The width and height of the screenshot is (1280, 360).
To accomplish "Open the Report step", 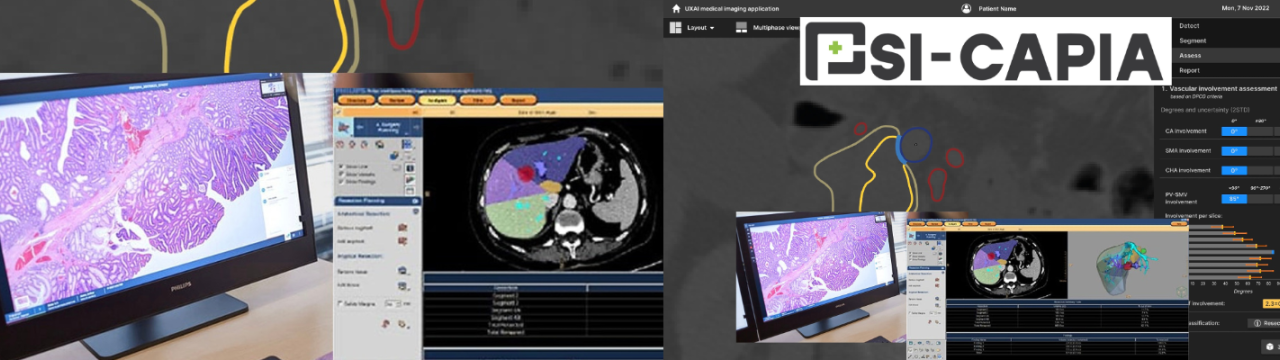I will pos(1190,70).
